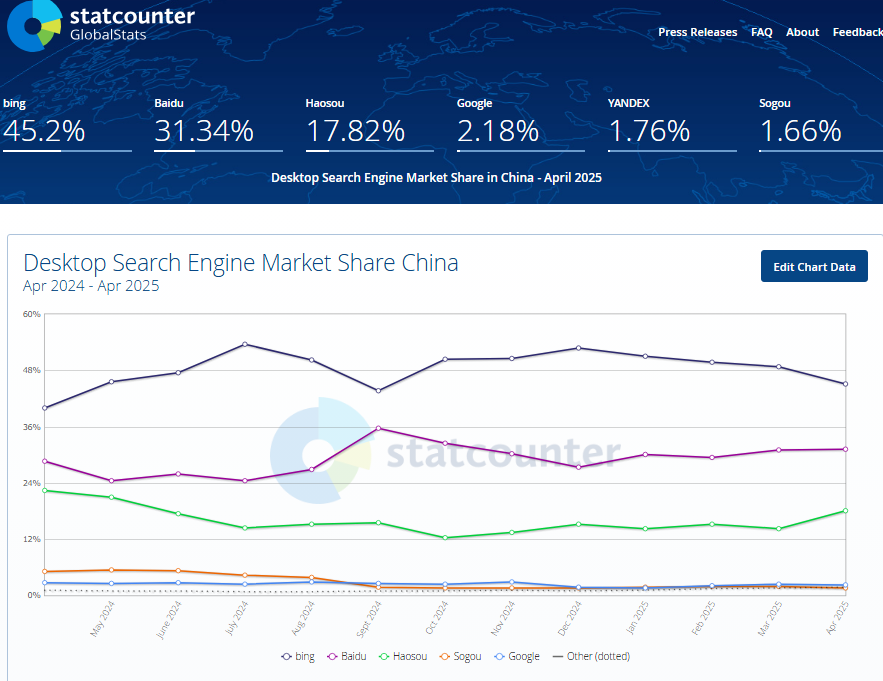Click bing's Sept 2024 dip data point
The height and width of the screenshot is (681, 883).
coord(378,391)
